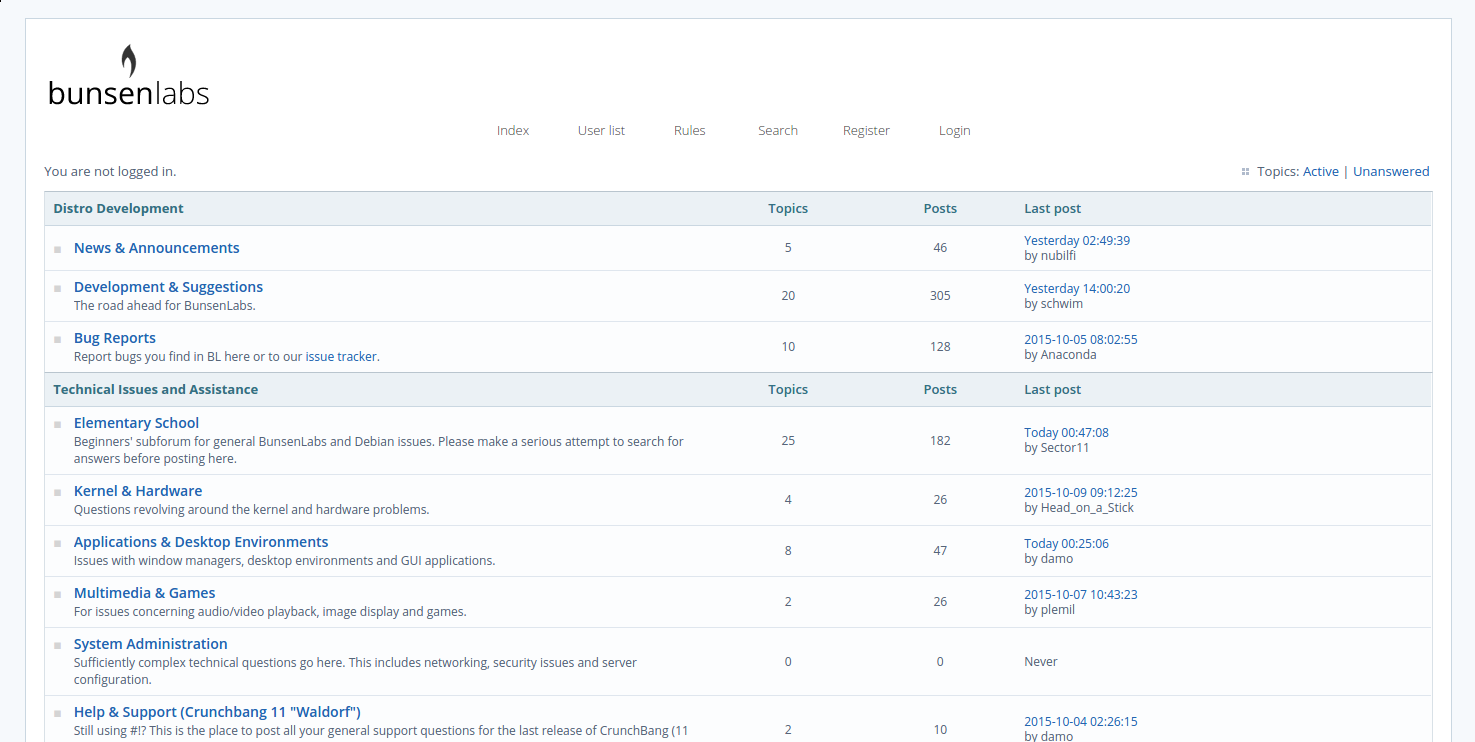The height and width of the screenshot is (742, 1475).
Task: Click Login in the navigation
Action: click(x=955, y=130)
